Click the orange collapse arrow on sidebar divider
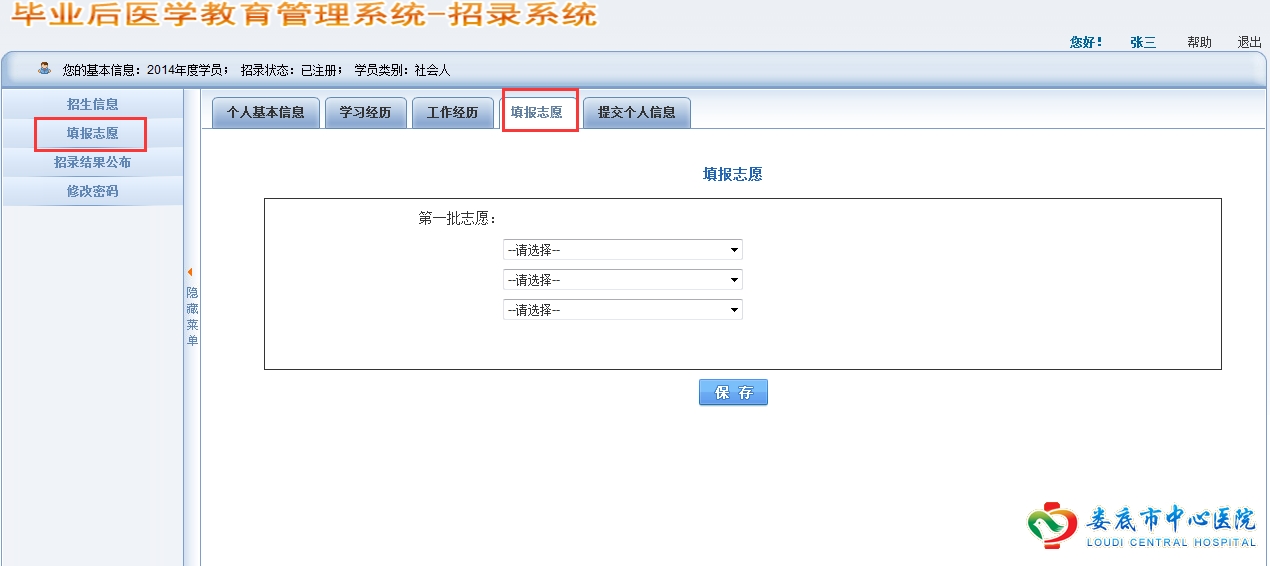1270x566 pixels. point(190,272)
